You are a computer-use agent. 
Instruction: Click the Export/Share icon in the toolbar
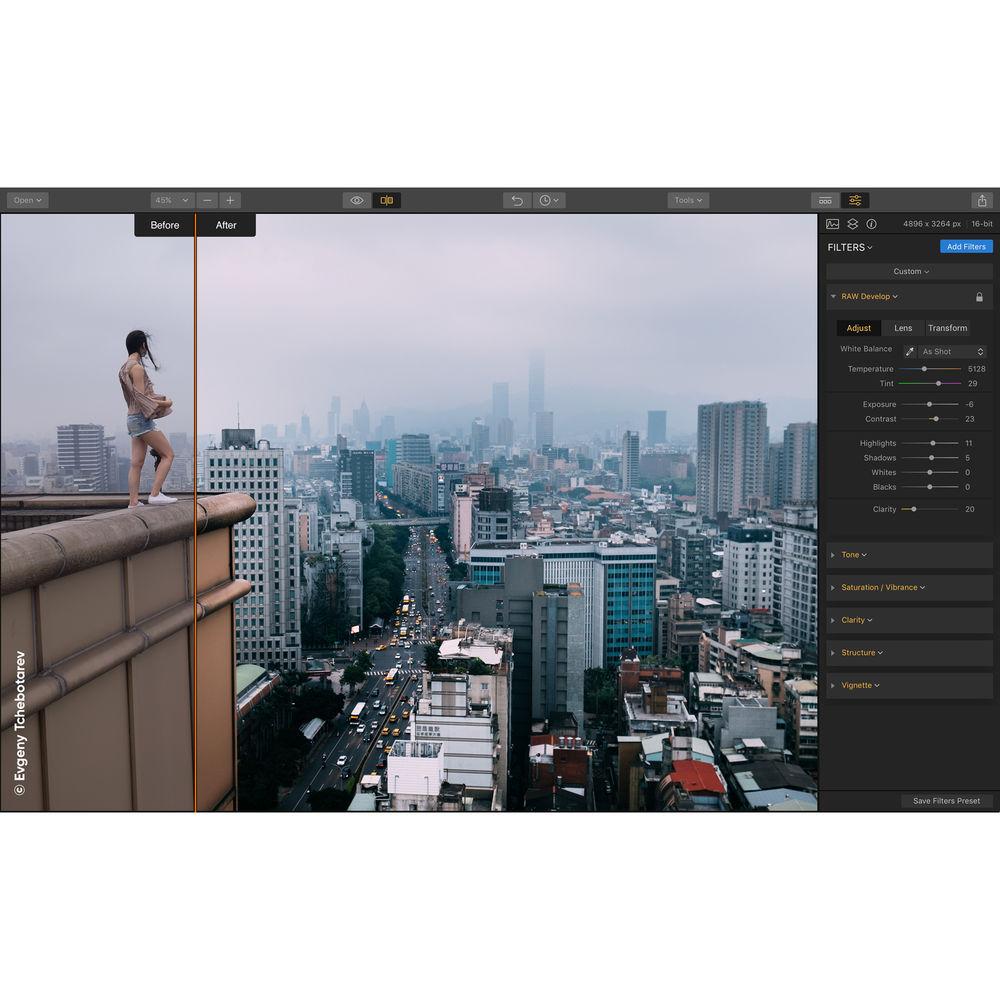coord(983,199)
